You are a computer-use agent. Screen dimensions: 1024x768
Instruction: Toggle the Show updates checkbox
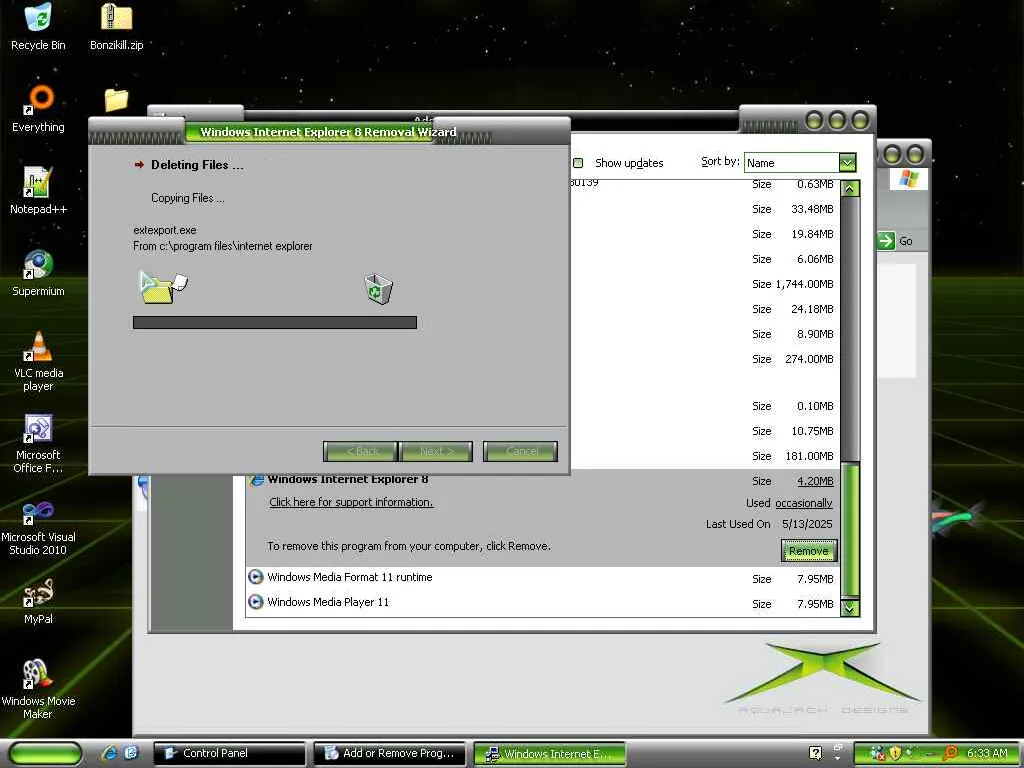(x=578, y=163)
